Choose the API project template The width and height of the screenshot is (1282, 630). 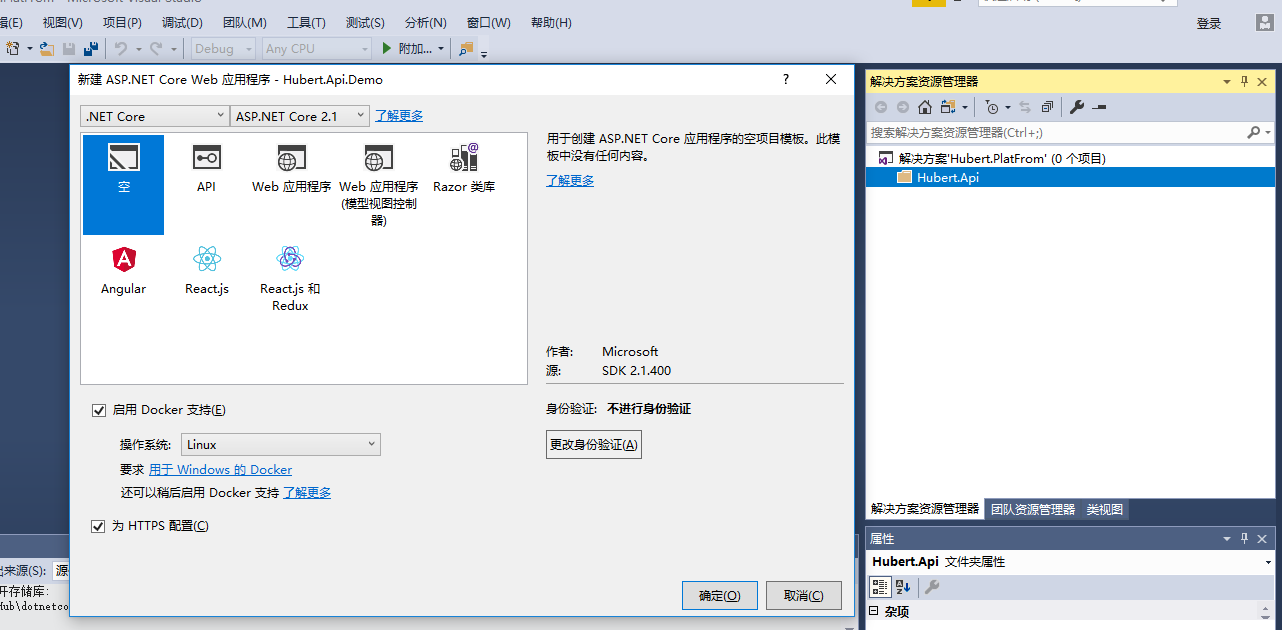coord(206,168)
